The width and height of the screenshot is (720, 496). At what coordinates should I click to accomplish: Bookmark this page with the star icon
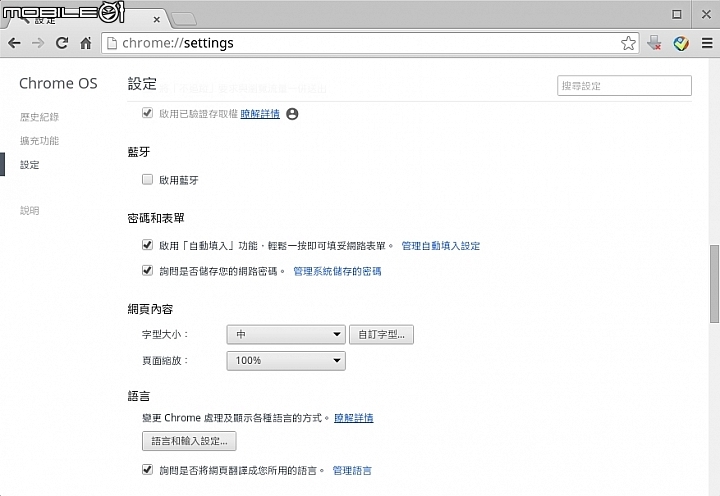(628, 43)
